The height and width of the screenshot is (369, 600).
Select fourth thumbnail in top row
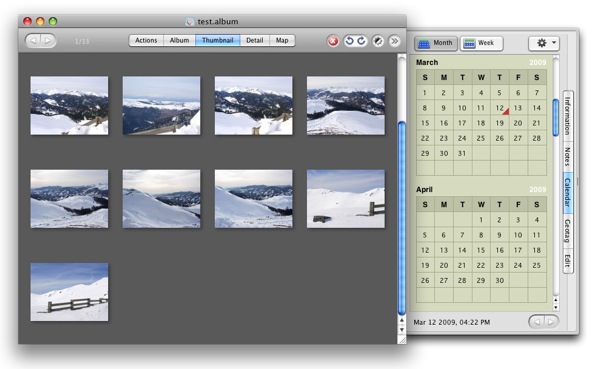coord(346,106)
